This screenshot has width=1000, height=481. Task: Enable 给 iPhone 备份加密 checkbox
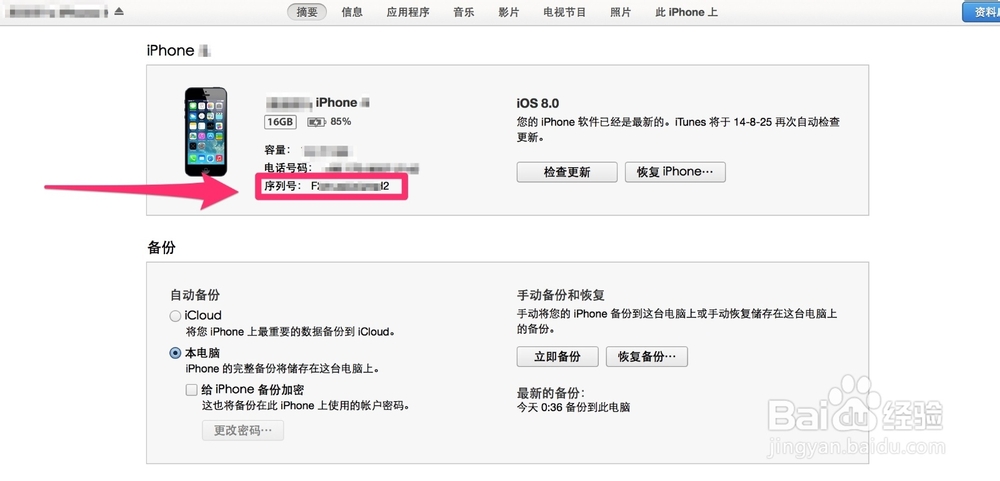191,390
